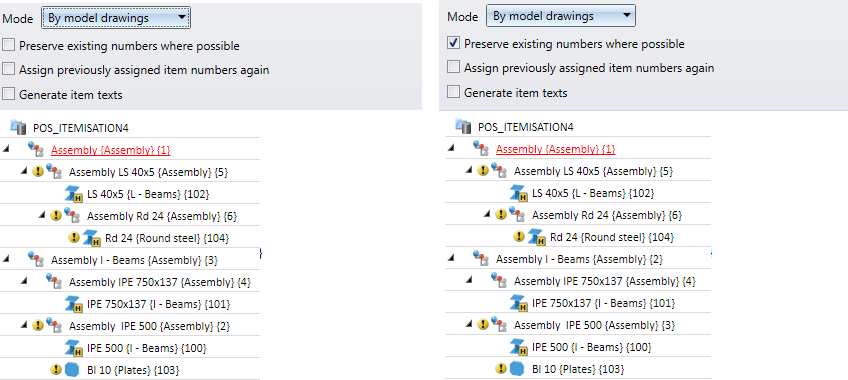The height and width of the screenshot is (380, 848).
Task: Click the blue plate icon of Bl 10, left panel
Action: click(71, 369)
